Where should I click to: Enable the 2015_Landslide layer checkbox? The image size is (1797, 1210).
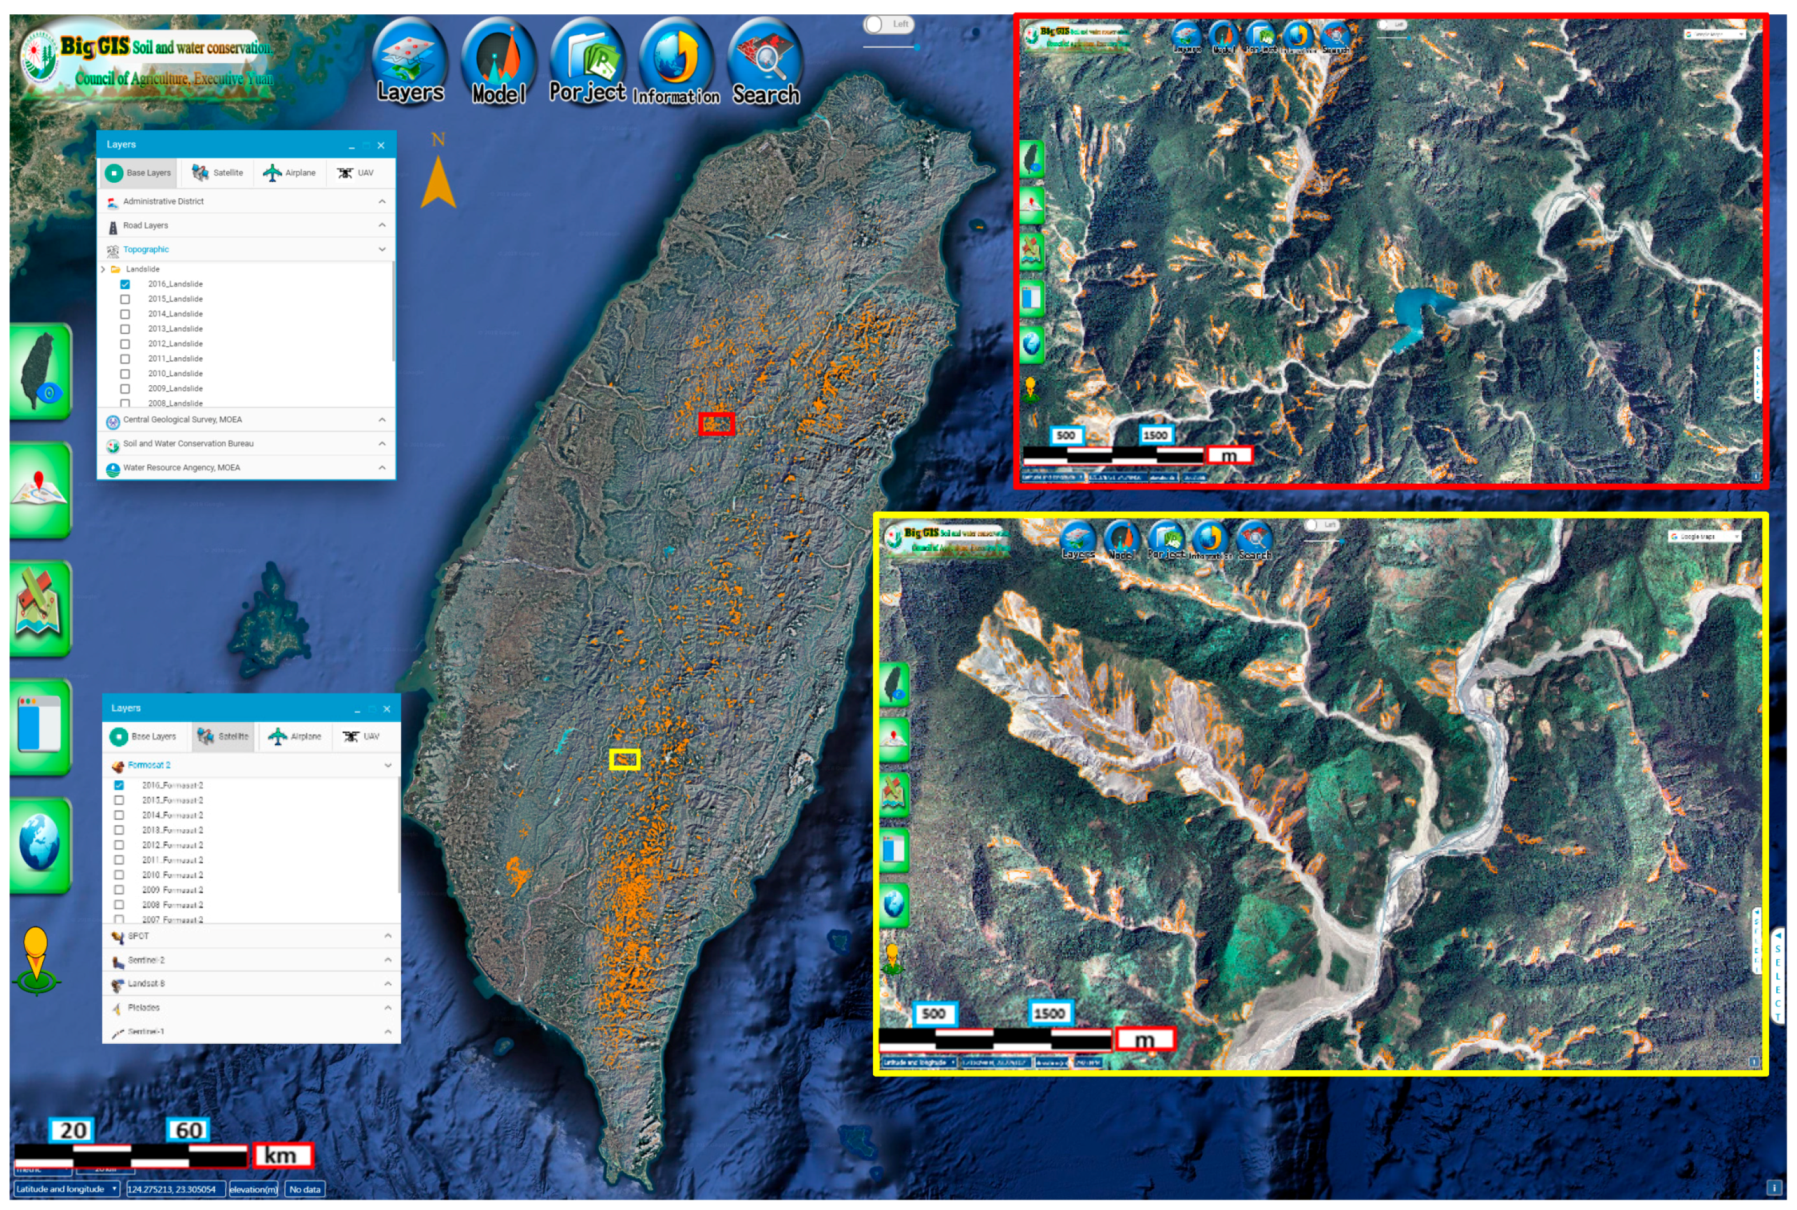125,299
